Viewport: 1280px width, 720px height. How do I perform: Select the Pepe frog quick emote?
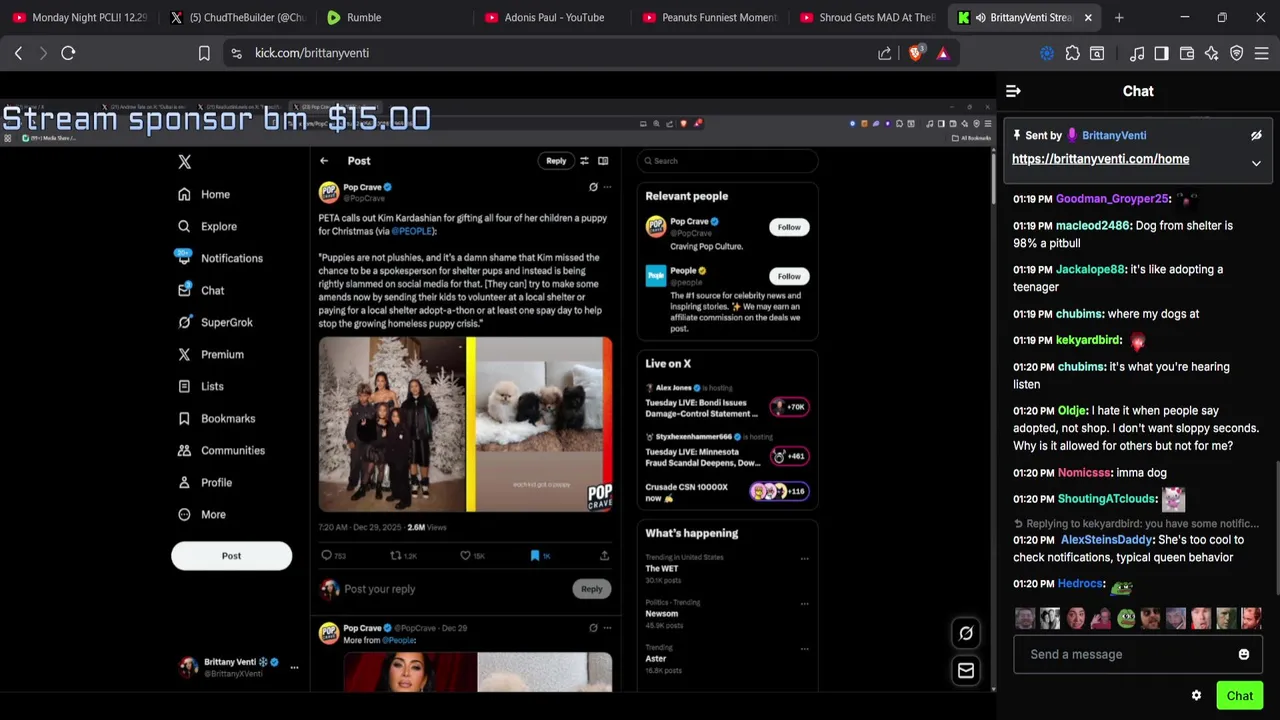(x=1126, y=618)
